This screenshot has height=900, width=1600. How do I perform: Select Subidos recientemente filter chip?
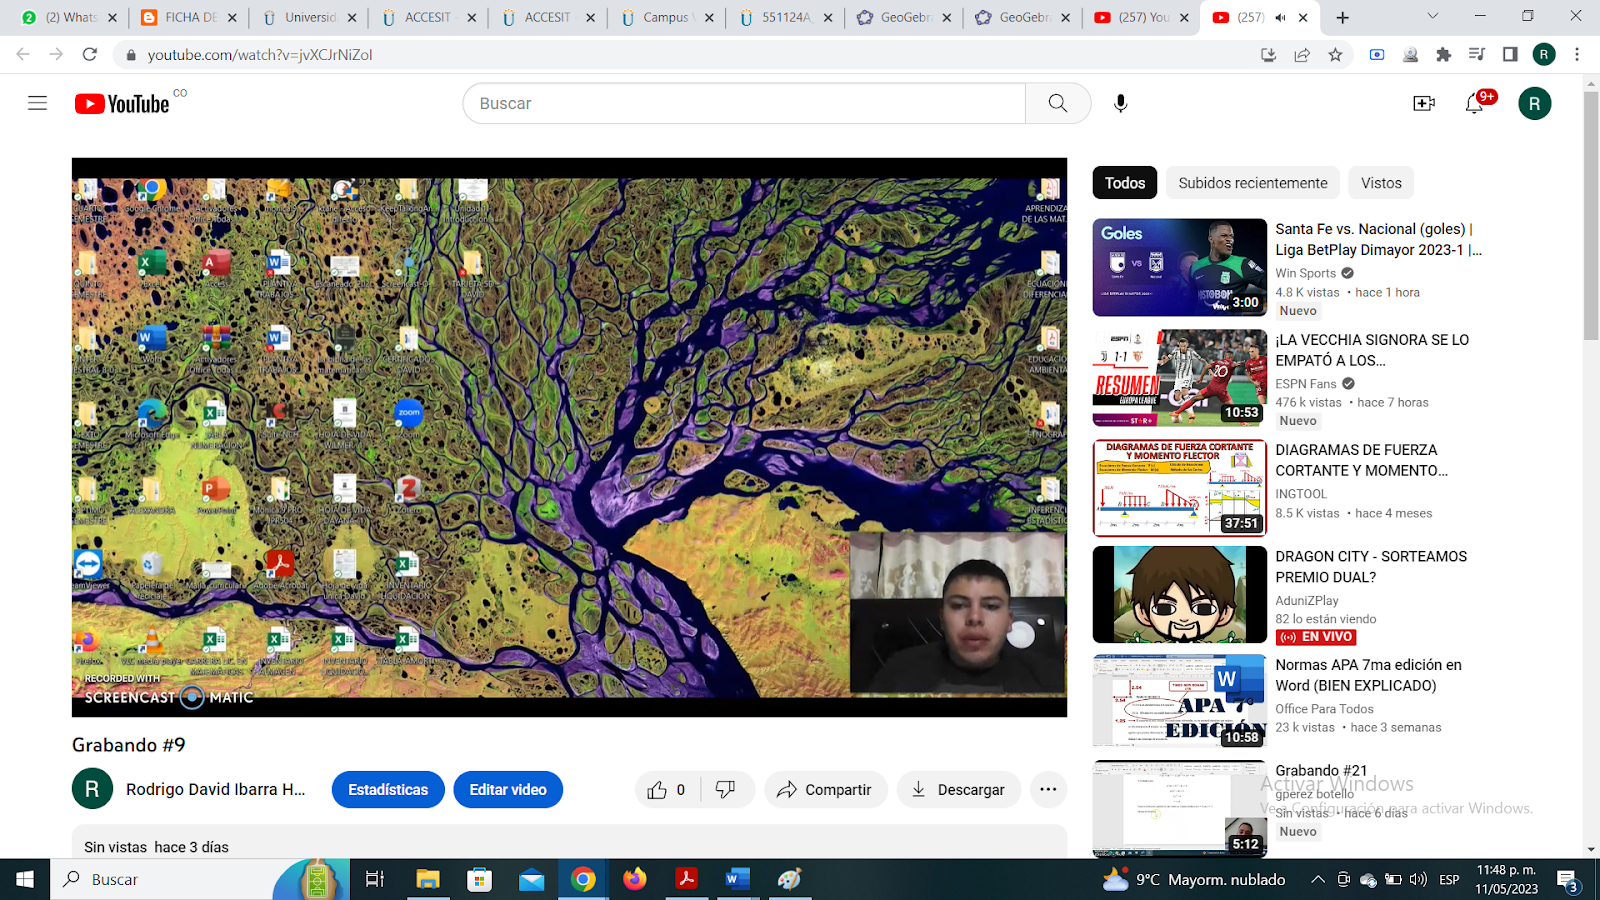pyautogui.click(x=1253, y=183)
